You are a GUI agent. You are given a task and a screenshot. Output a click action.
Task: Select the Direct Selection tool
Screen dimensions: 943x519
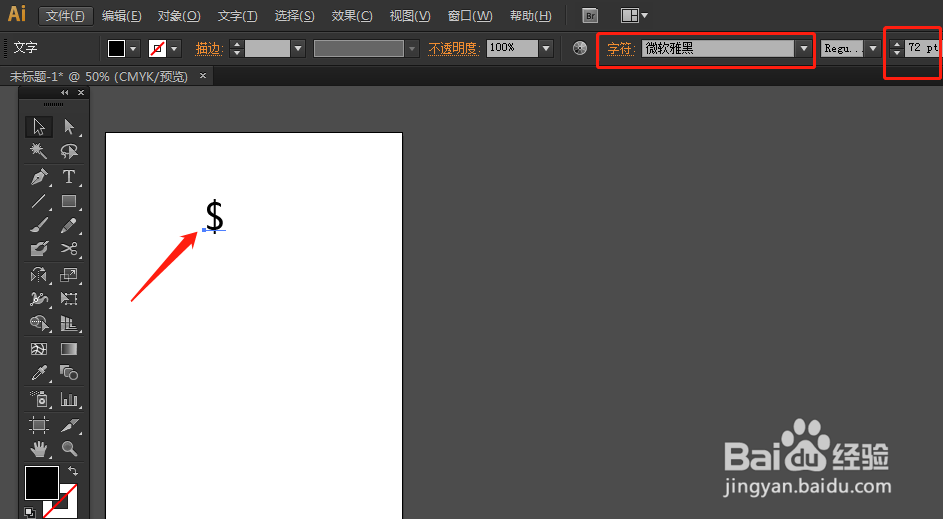(x=69, y=127)
